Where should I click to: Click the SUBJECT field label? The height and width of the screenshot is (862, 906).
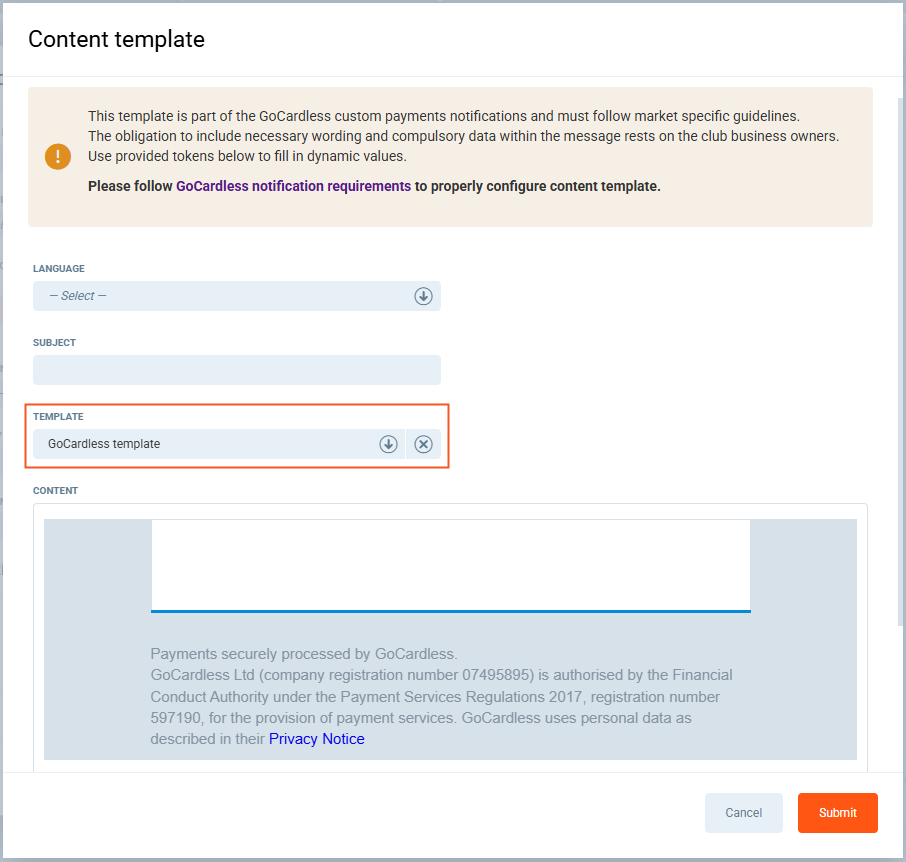[54, 343]
